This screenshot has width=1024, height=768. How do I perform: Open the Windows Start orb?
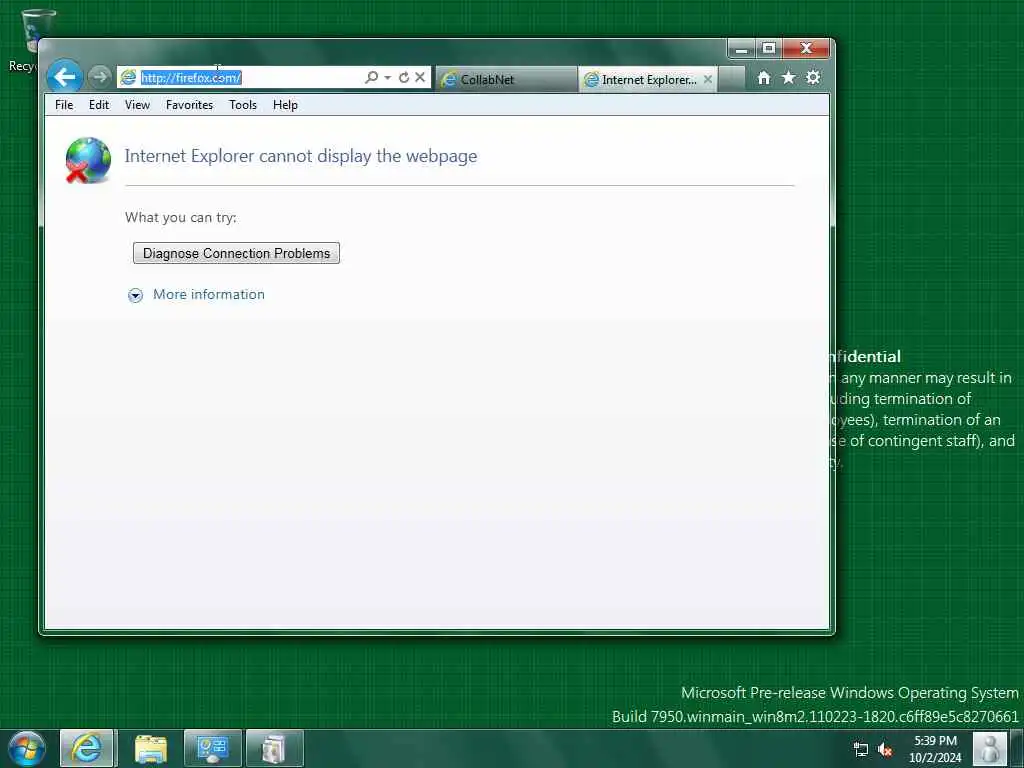(27, 748)
